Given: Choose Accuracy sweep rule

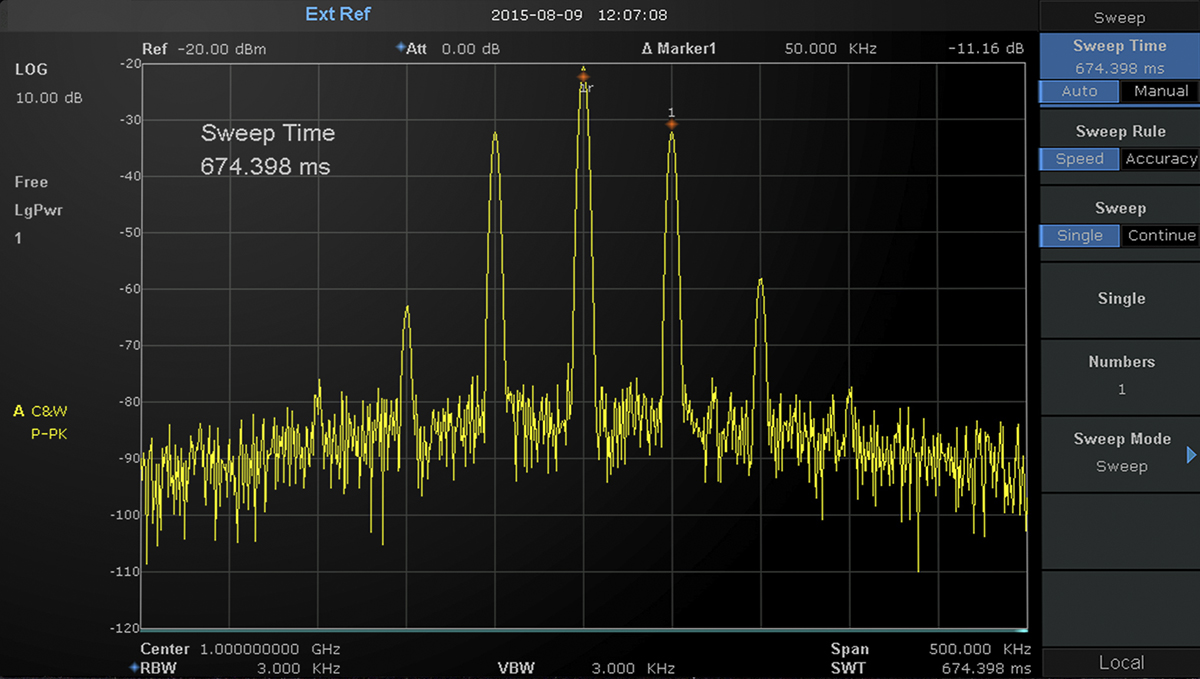Looking at the screenshot, I should coord(1160,159).
